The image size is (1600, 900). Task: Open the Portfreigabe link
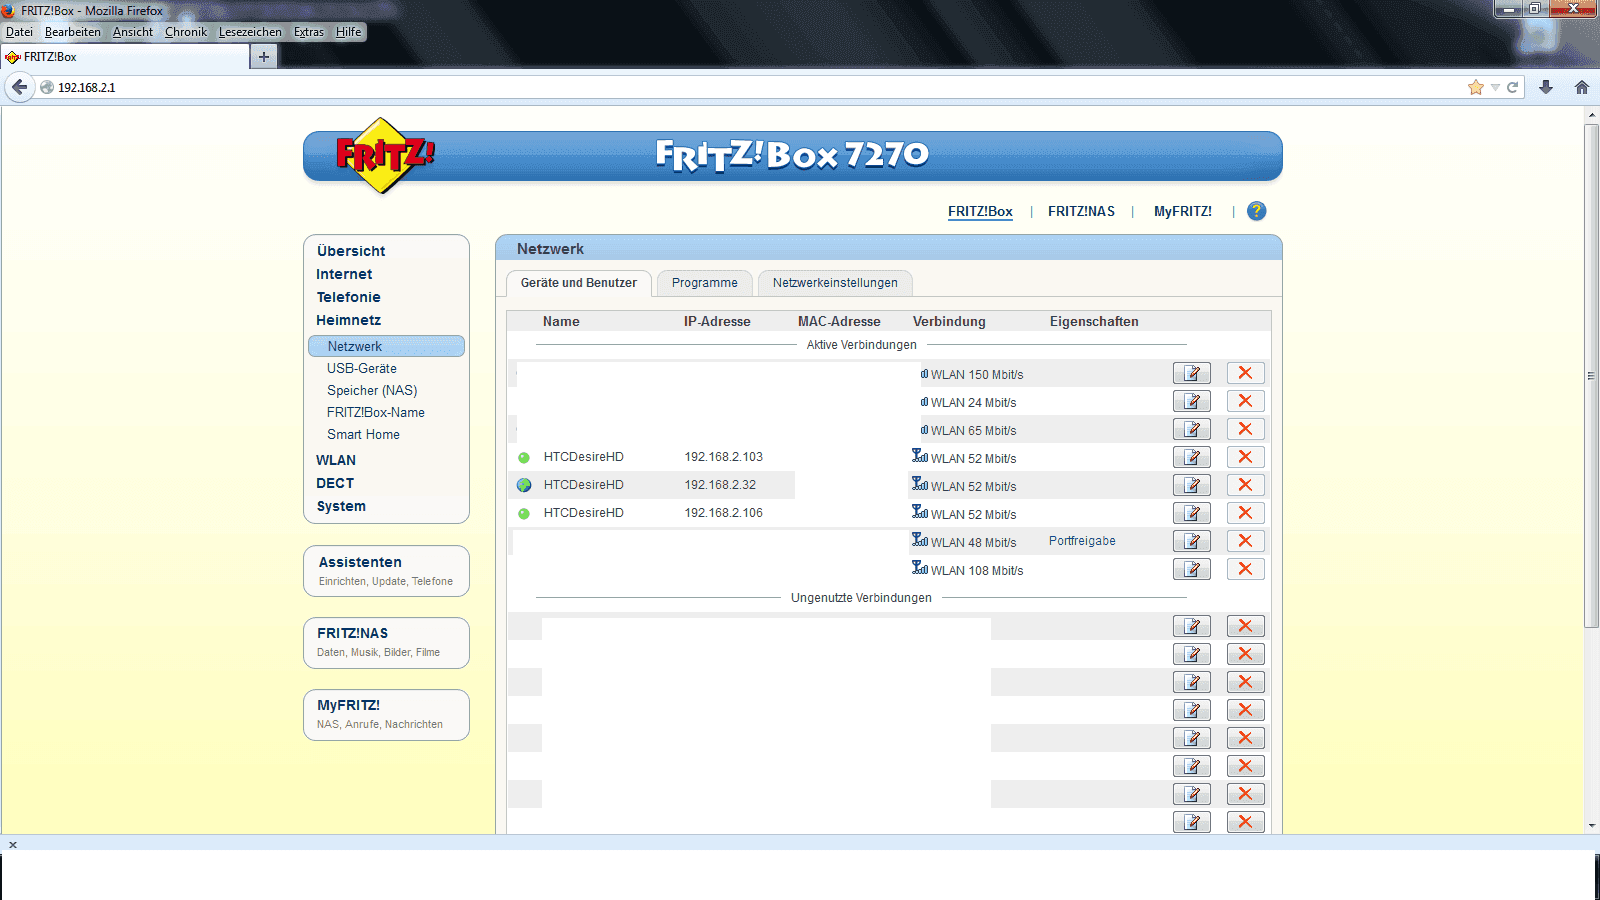click(x=1082, y=541)
